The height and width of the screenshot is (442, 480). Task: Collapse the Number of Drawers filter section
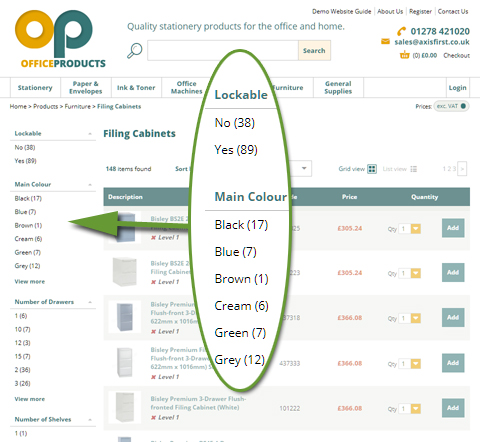pyautogui.click(x=90, y=302)
